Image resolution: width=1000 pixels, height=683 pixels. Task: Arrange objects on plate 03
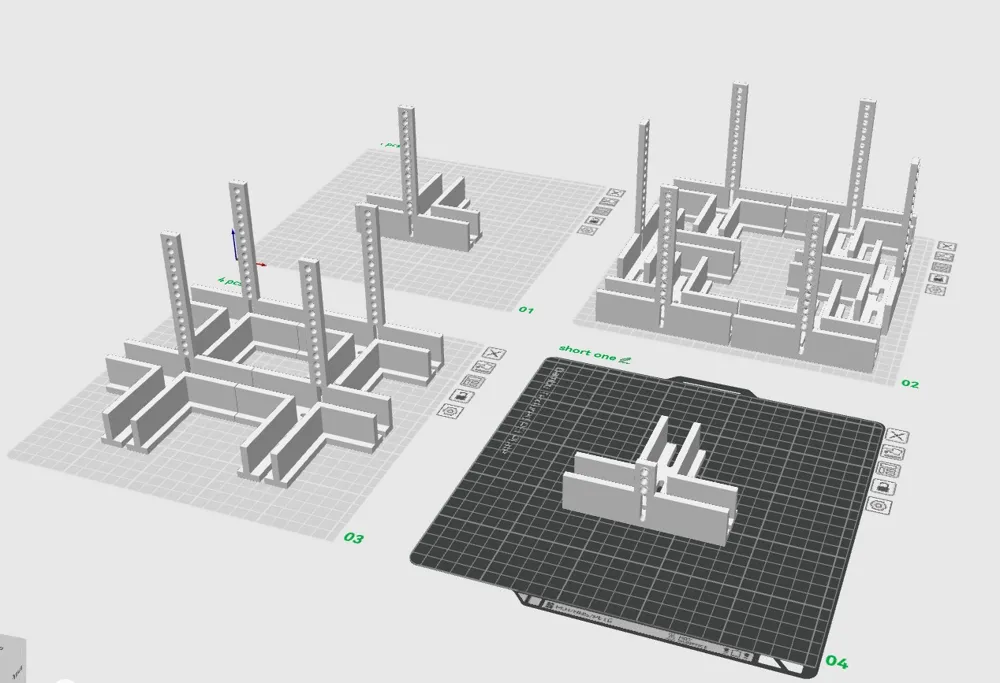click(x=473, y=381)
